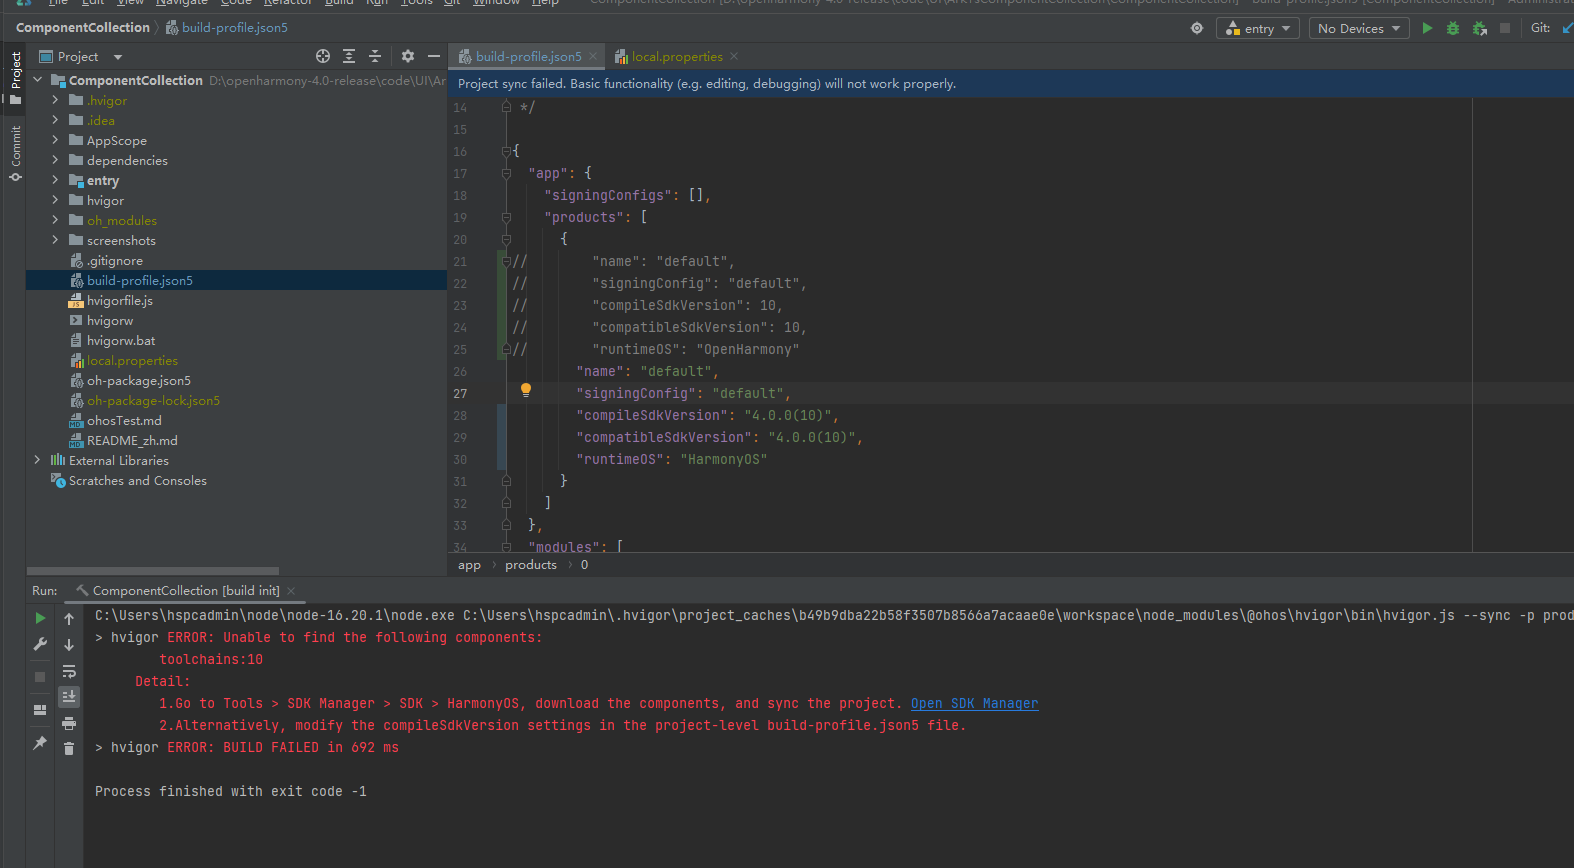Expand the entry module folder

[x=55, y=180]
